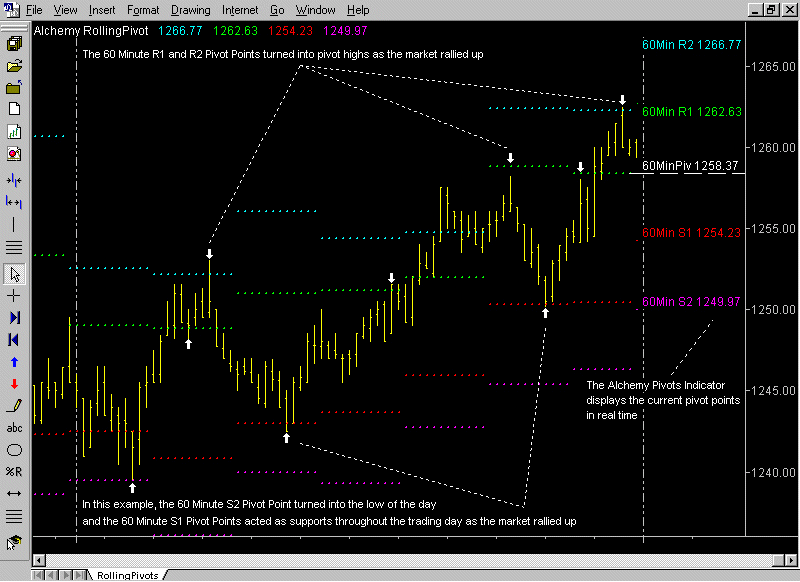Click the chart window icon with bars
This screenshot has height=582, width=800.
[14, 132]
